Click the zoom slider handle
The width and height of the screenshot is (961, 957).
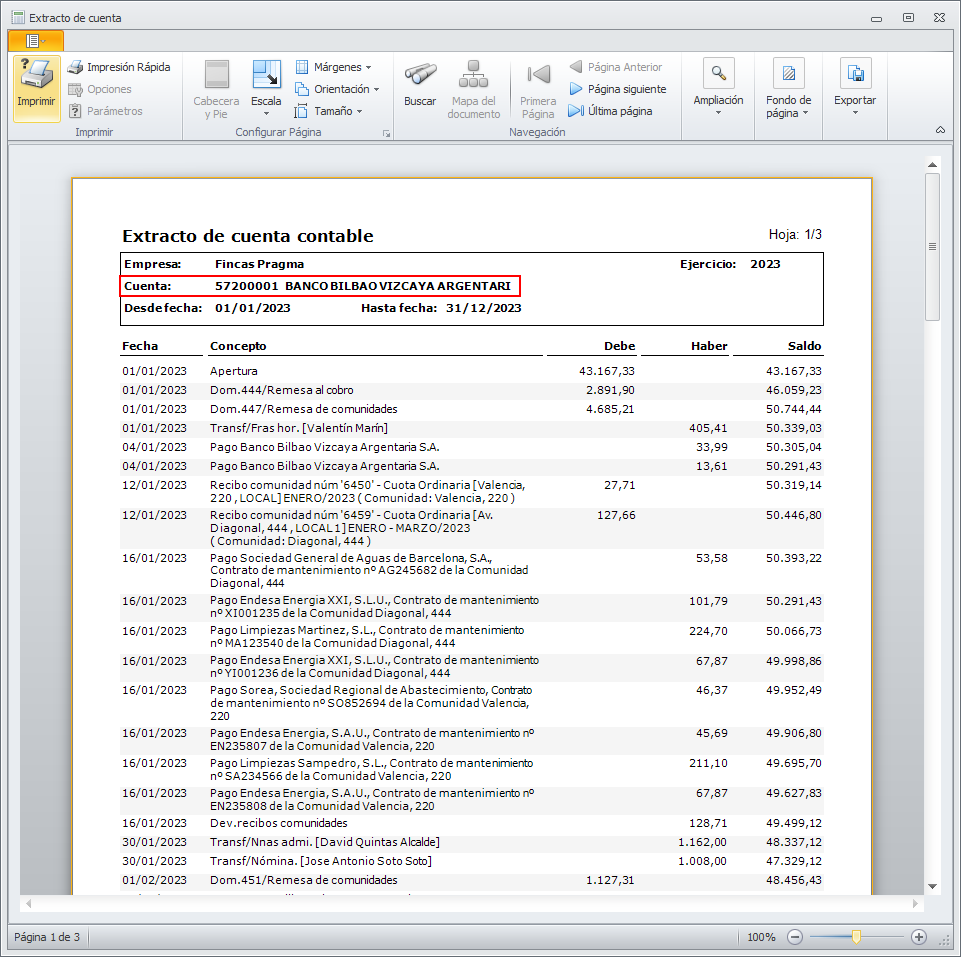tap(857, 937)
